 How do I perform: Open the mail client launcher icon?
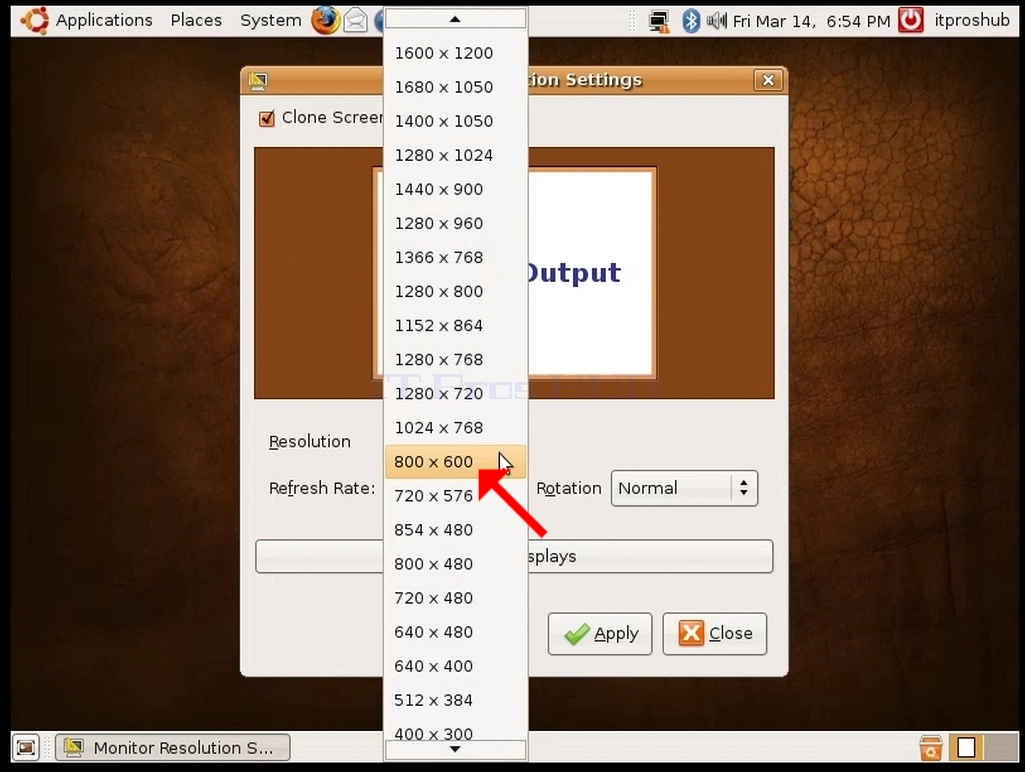355,21
